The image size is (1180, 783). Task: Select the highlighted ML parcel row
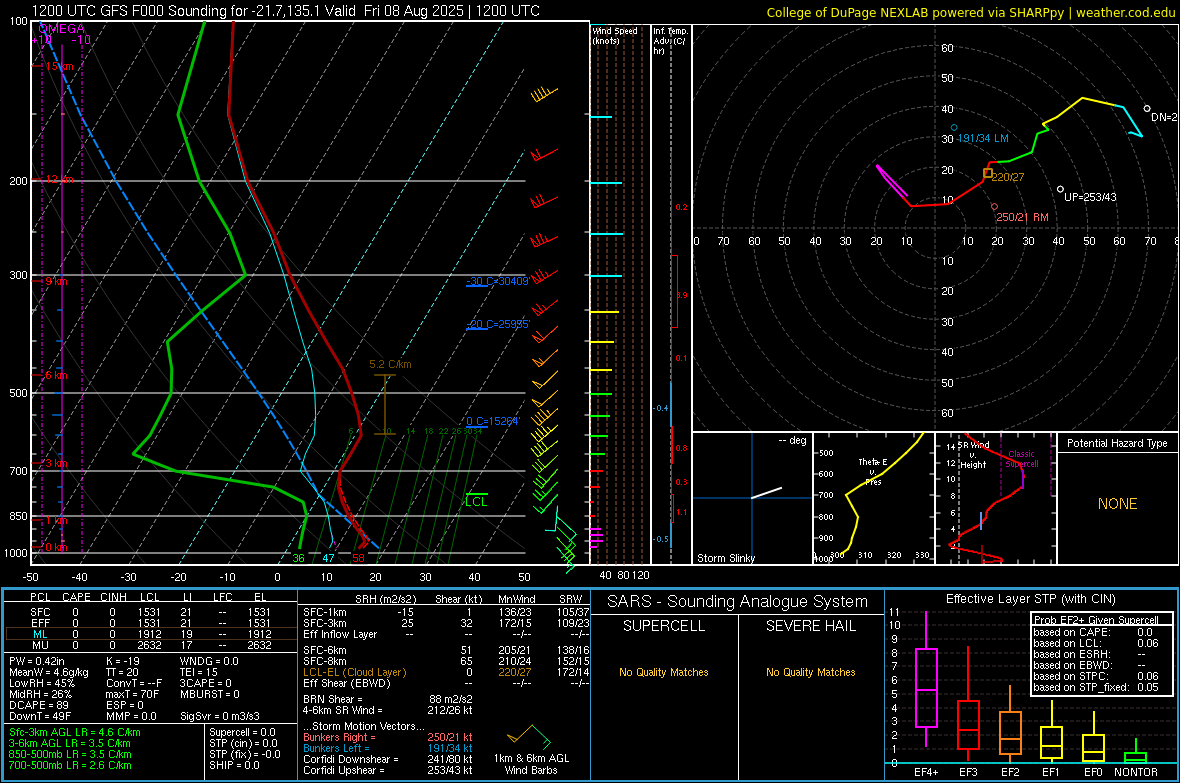[151, 634]
